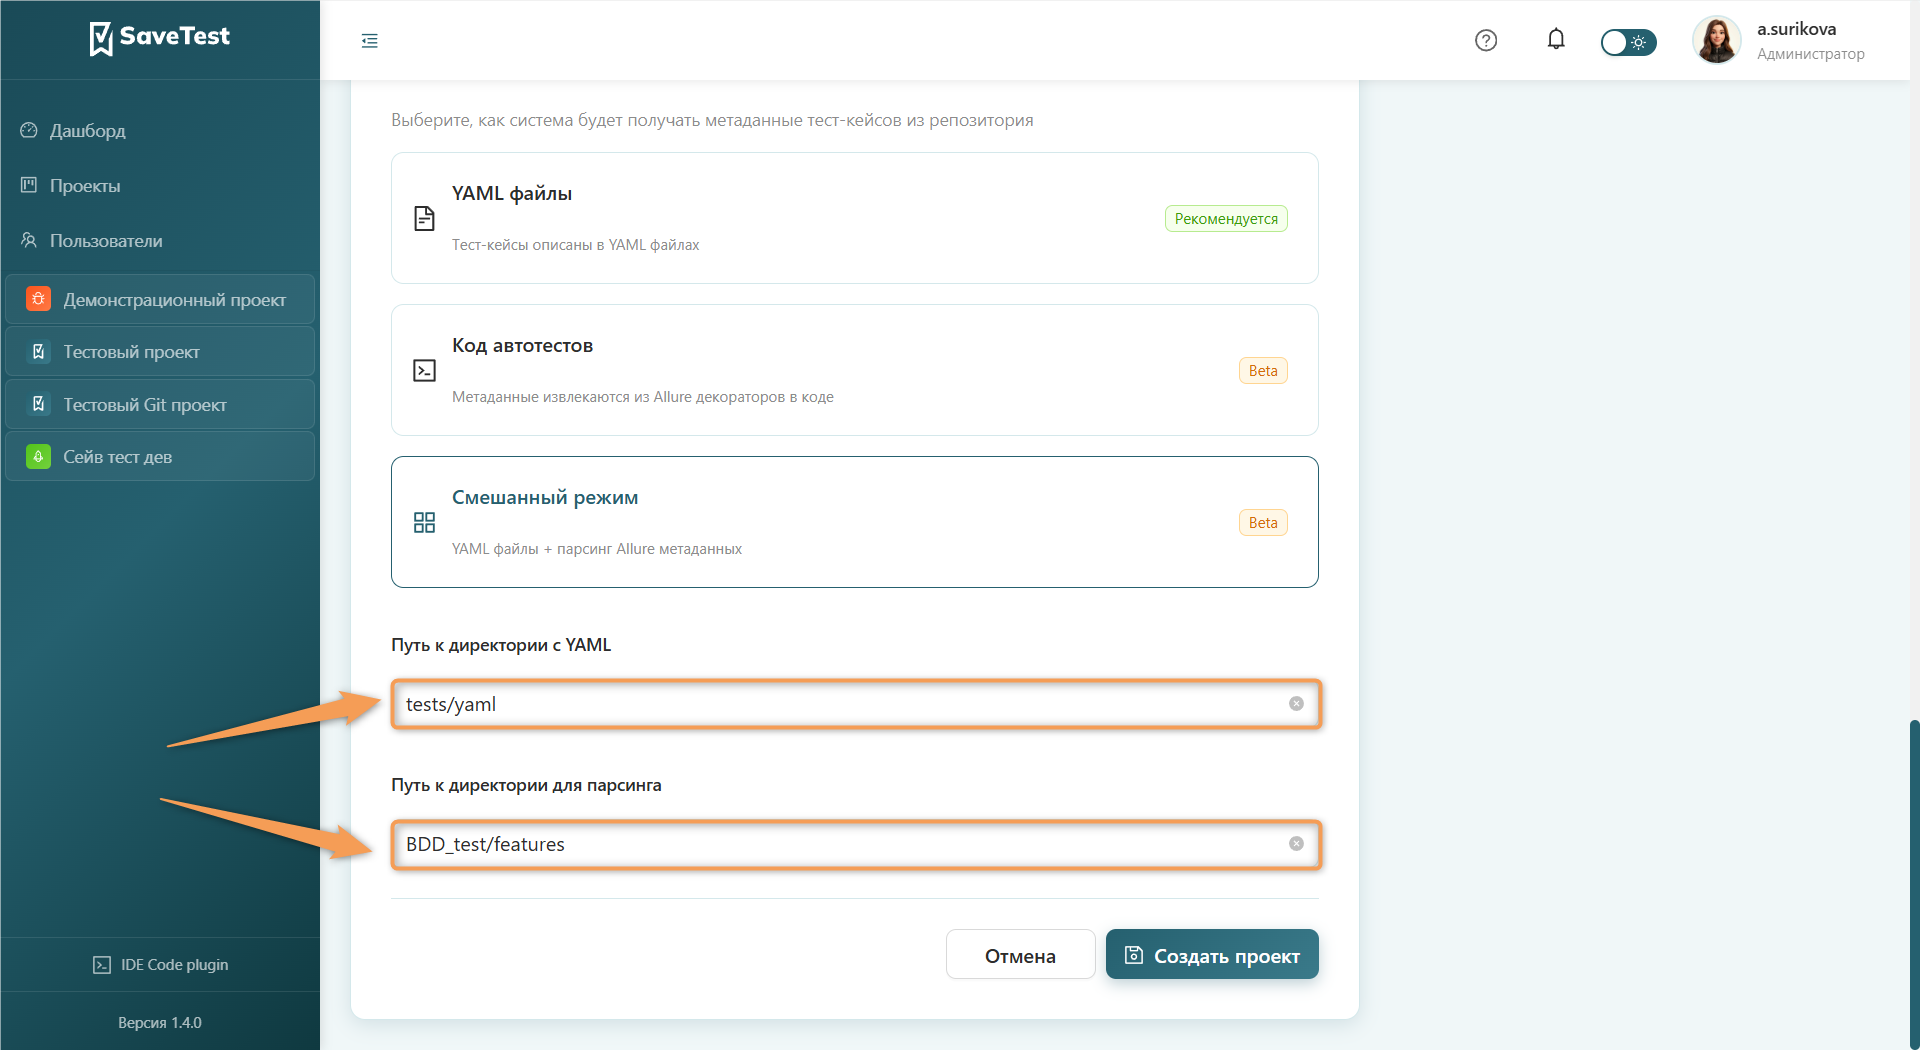Clear the tests/yaml path field
Viewport: 1920px width, 1050px height.
click(x=1296, y=704)
